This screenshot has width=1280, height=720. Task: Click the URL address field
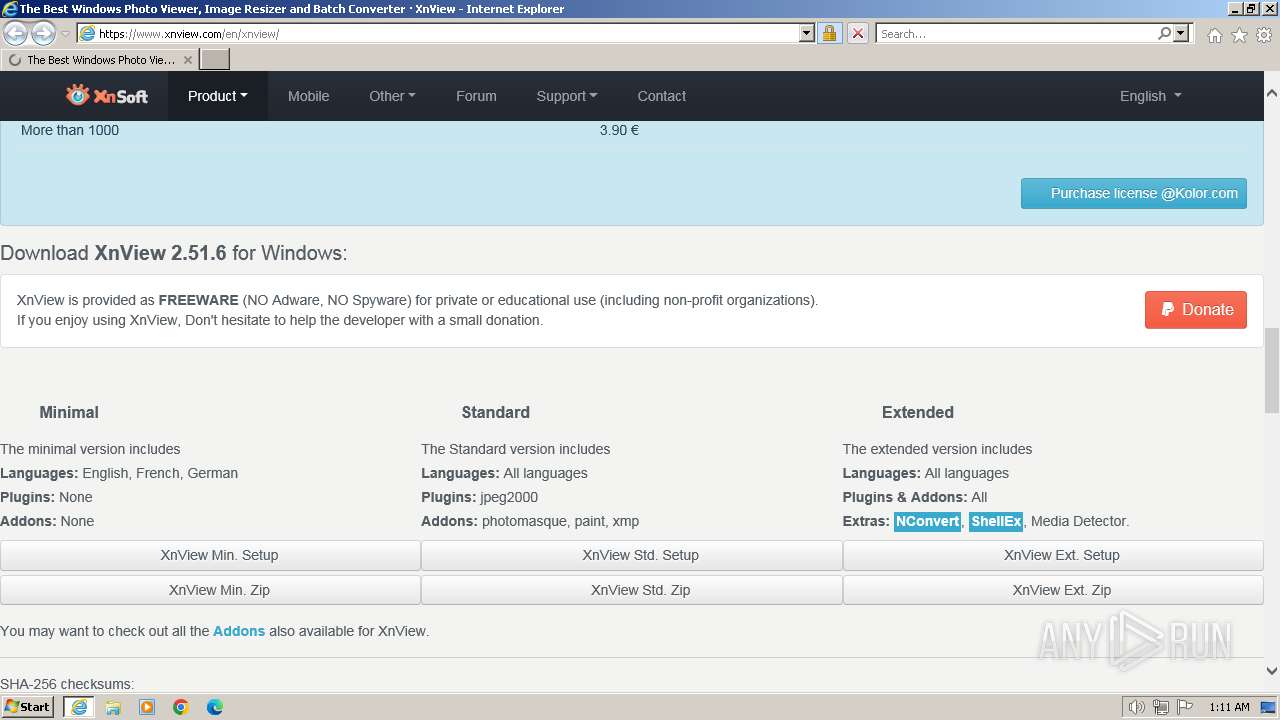pyautogui.click(x=446, y=33)
